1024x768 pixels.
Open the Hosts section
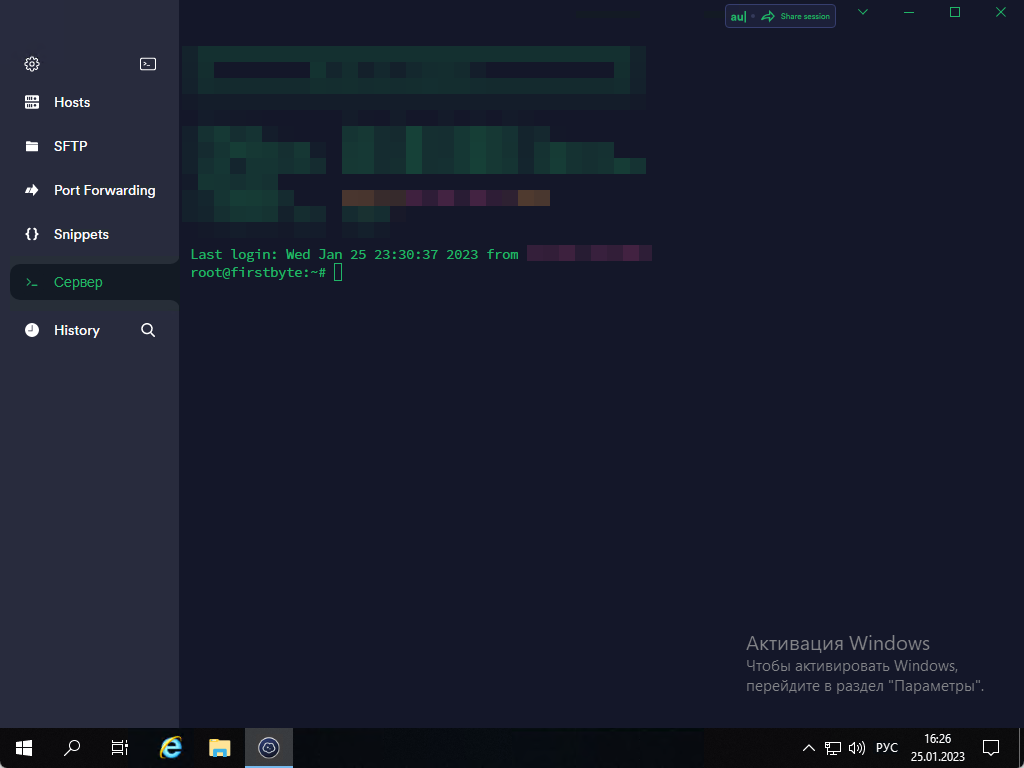point(72,102)
